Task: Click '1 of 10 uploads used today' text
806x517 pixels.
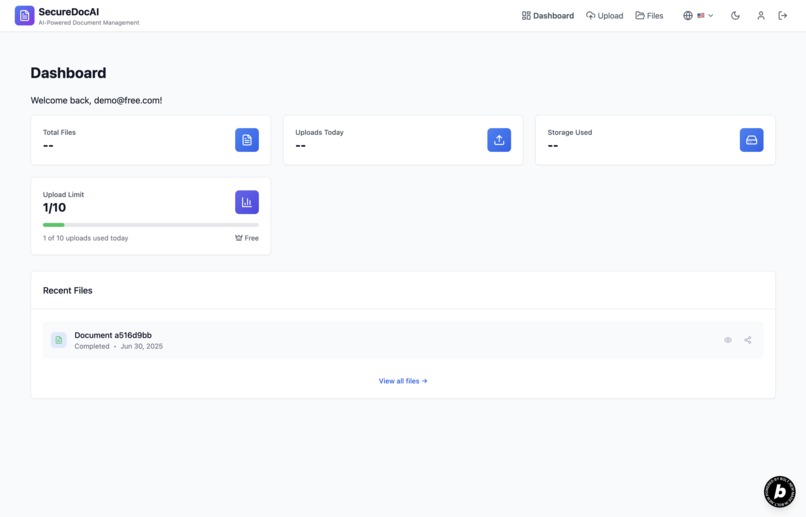Action: (x=85, y=238)
